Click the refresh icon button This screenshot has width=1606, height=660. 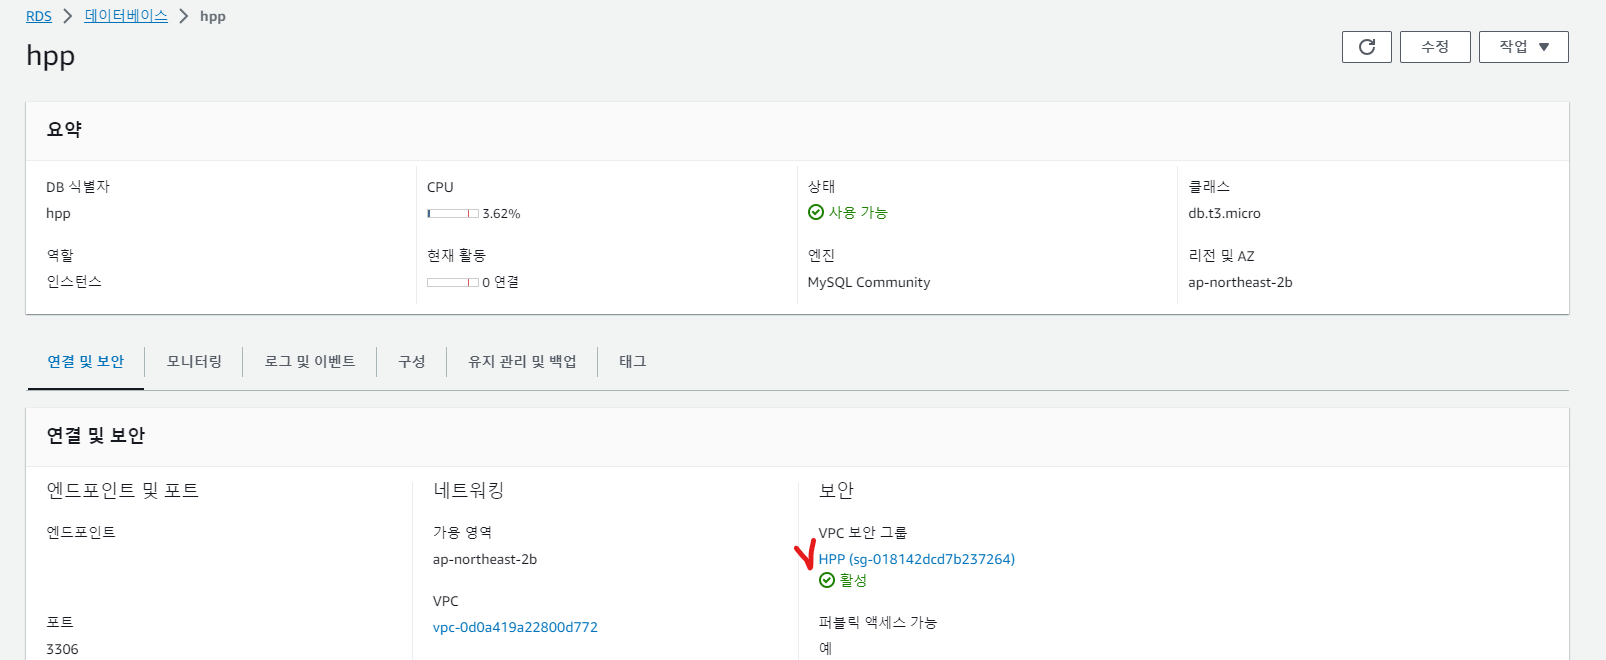click(x=1366, y=47)
